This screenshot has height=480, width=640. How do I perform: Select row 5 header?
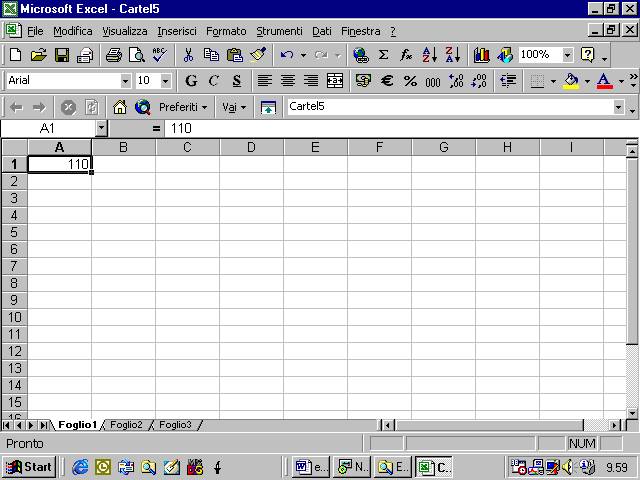(x=14, y=232)
